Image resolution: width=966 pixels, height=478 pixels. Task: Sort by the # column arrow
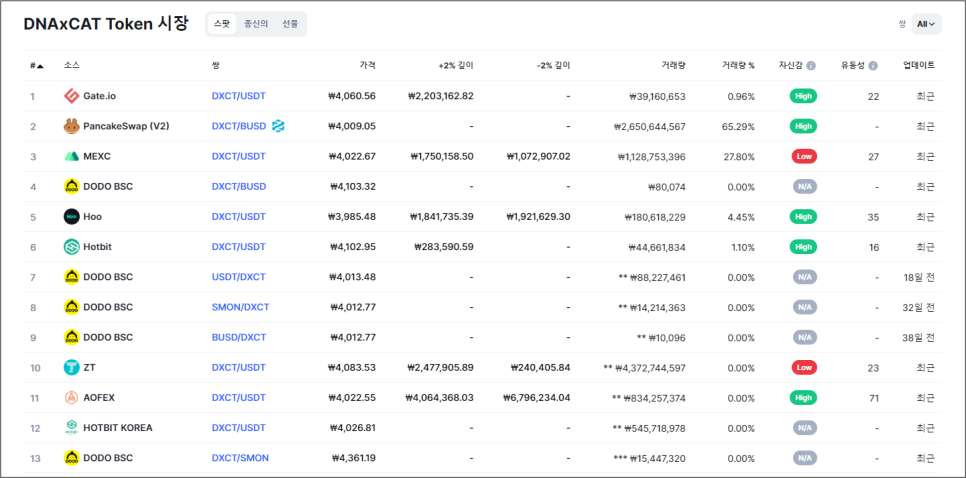point(40,66)
